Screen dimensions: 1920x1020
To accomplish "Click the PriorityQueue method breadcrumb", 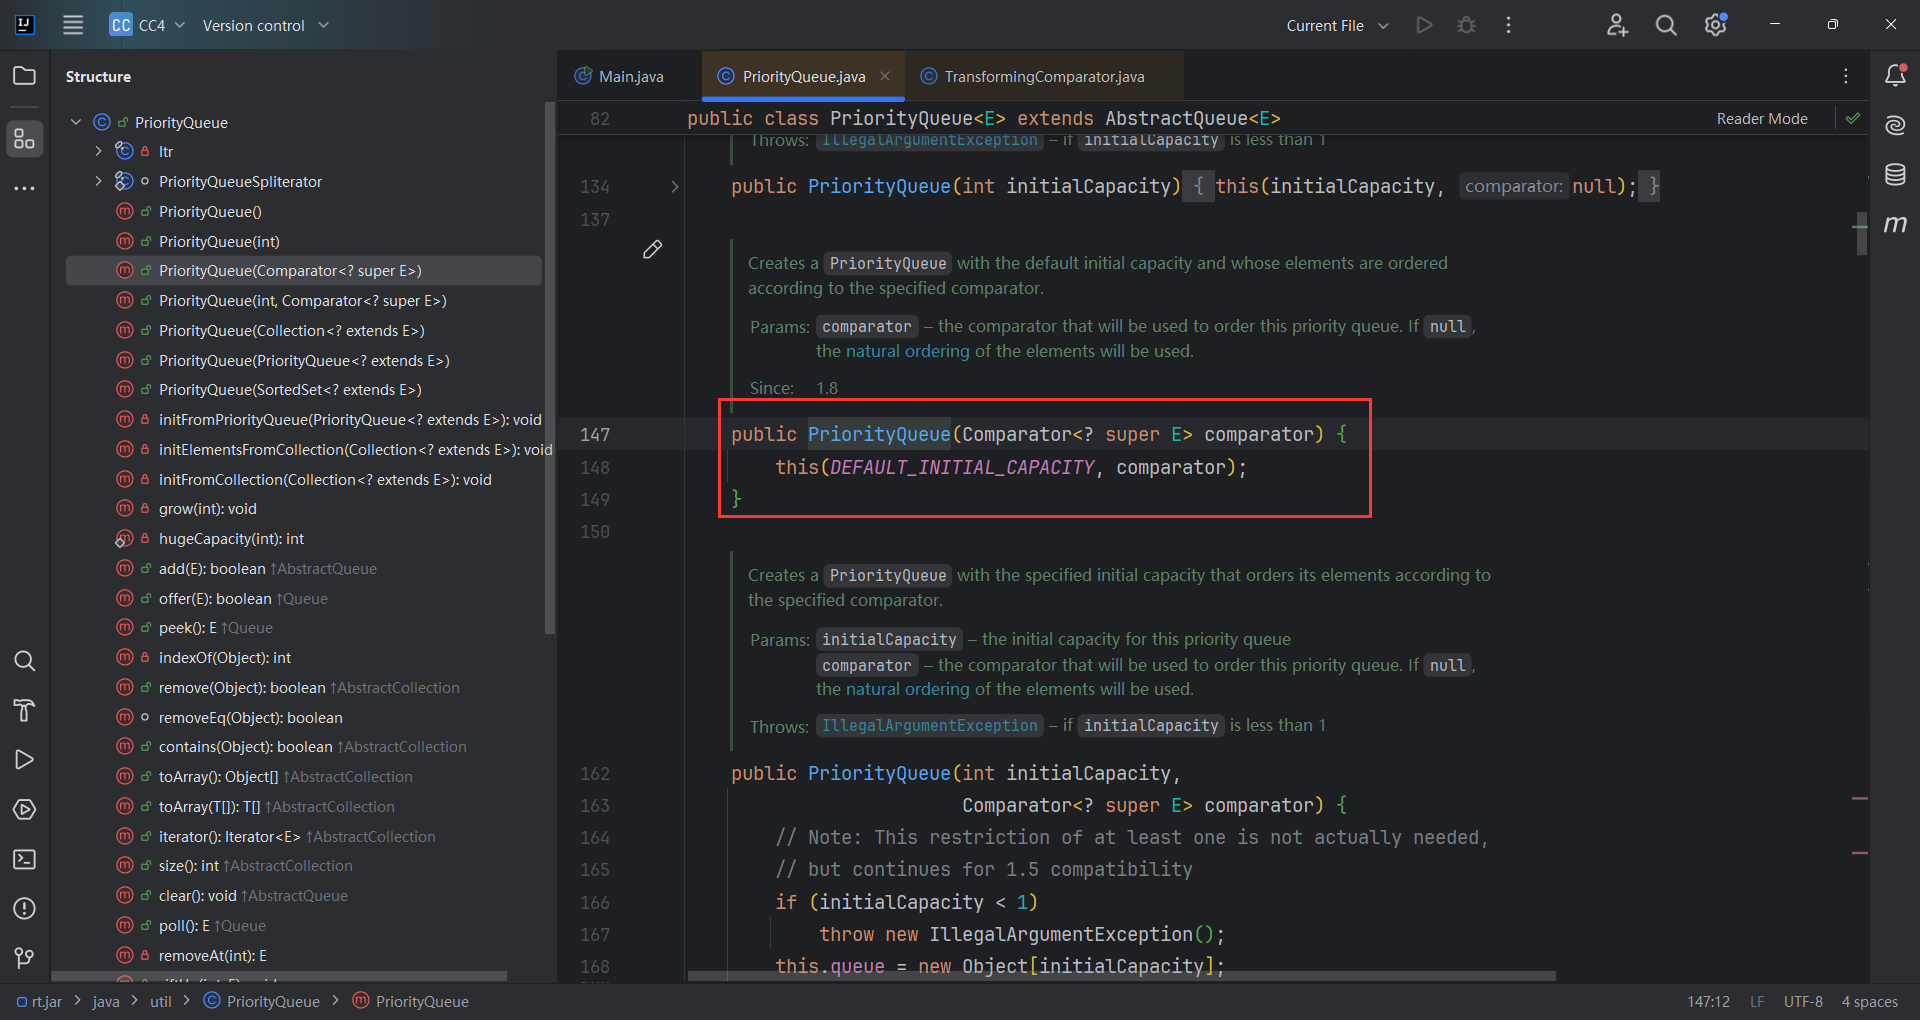I will [x=411, y=1001].
